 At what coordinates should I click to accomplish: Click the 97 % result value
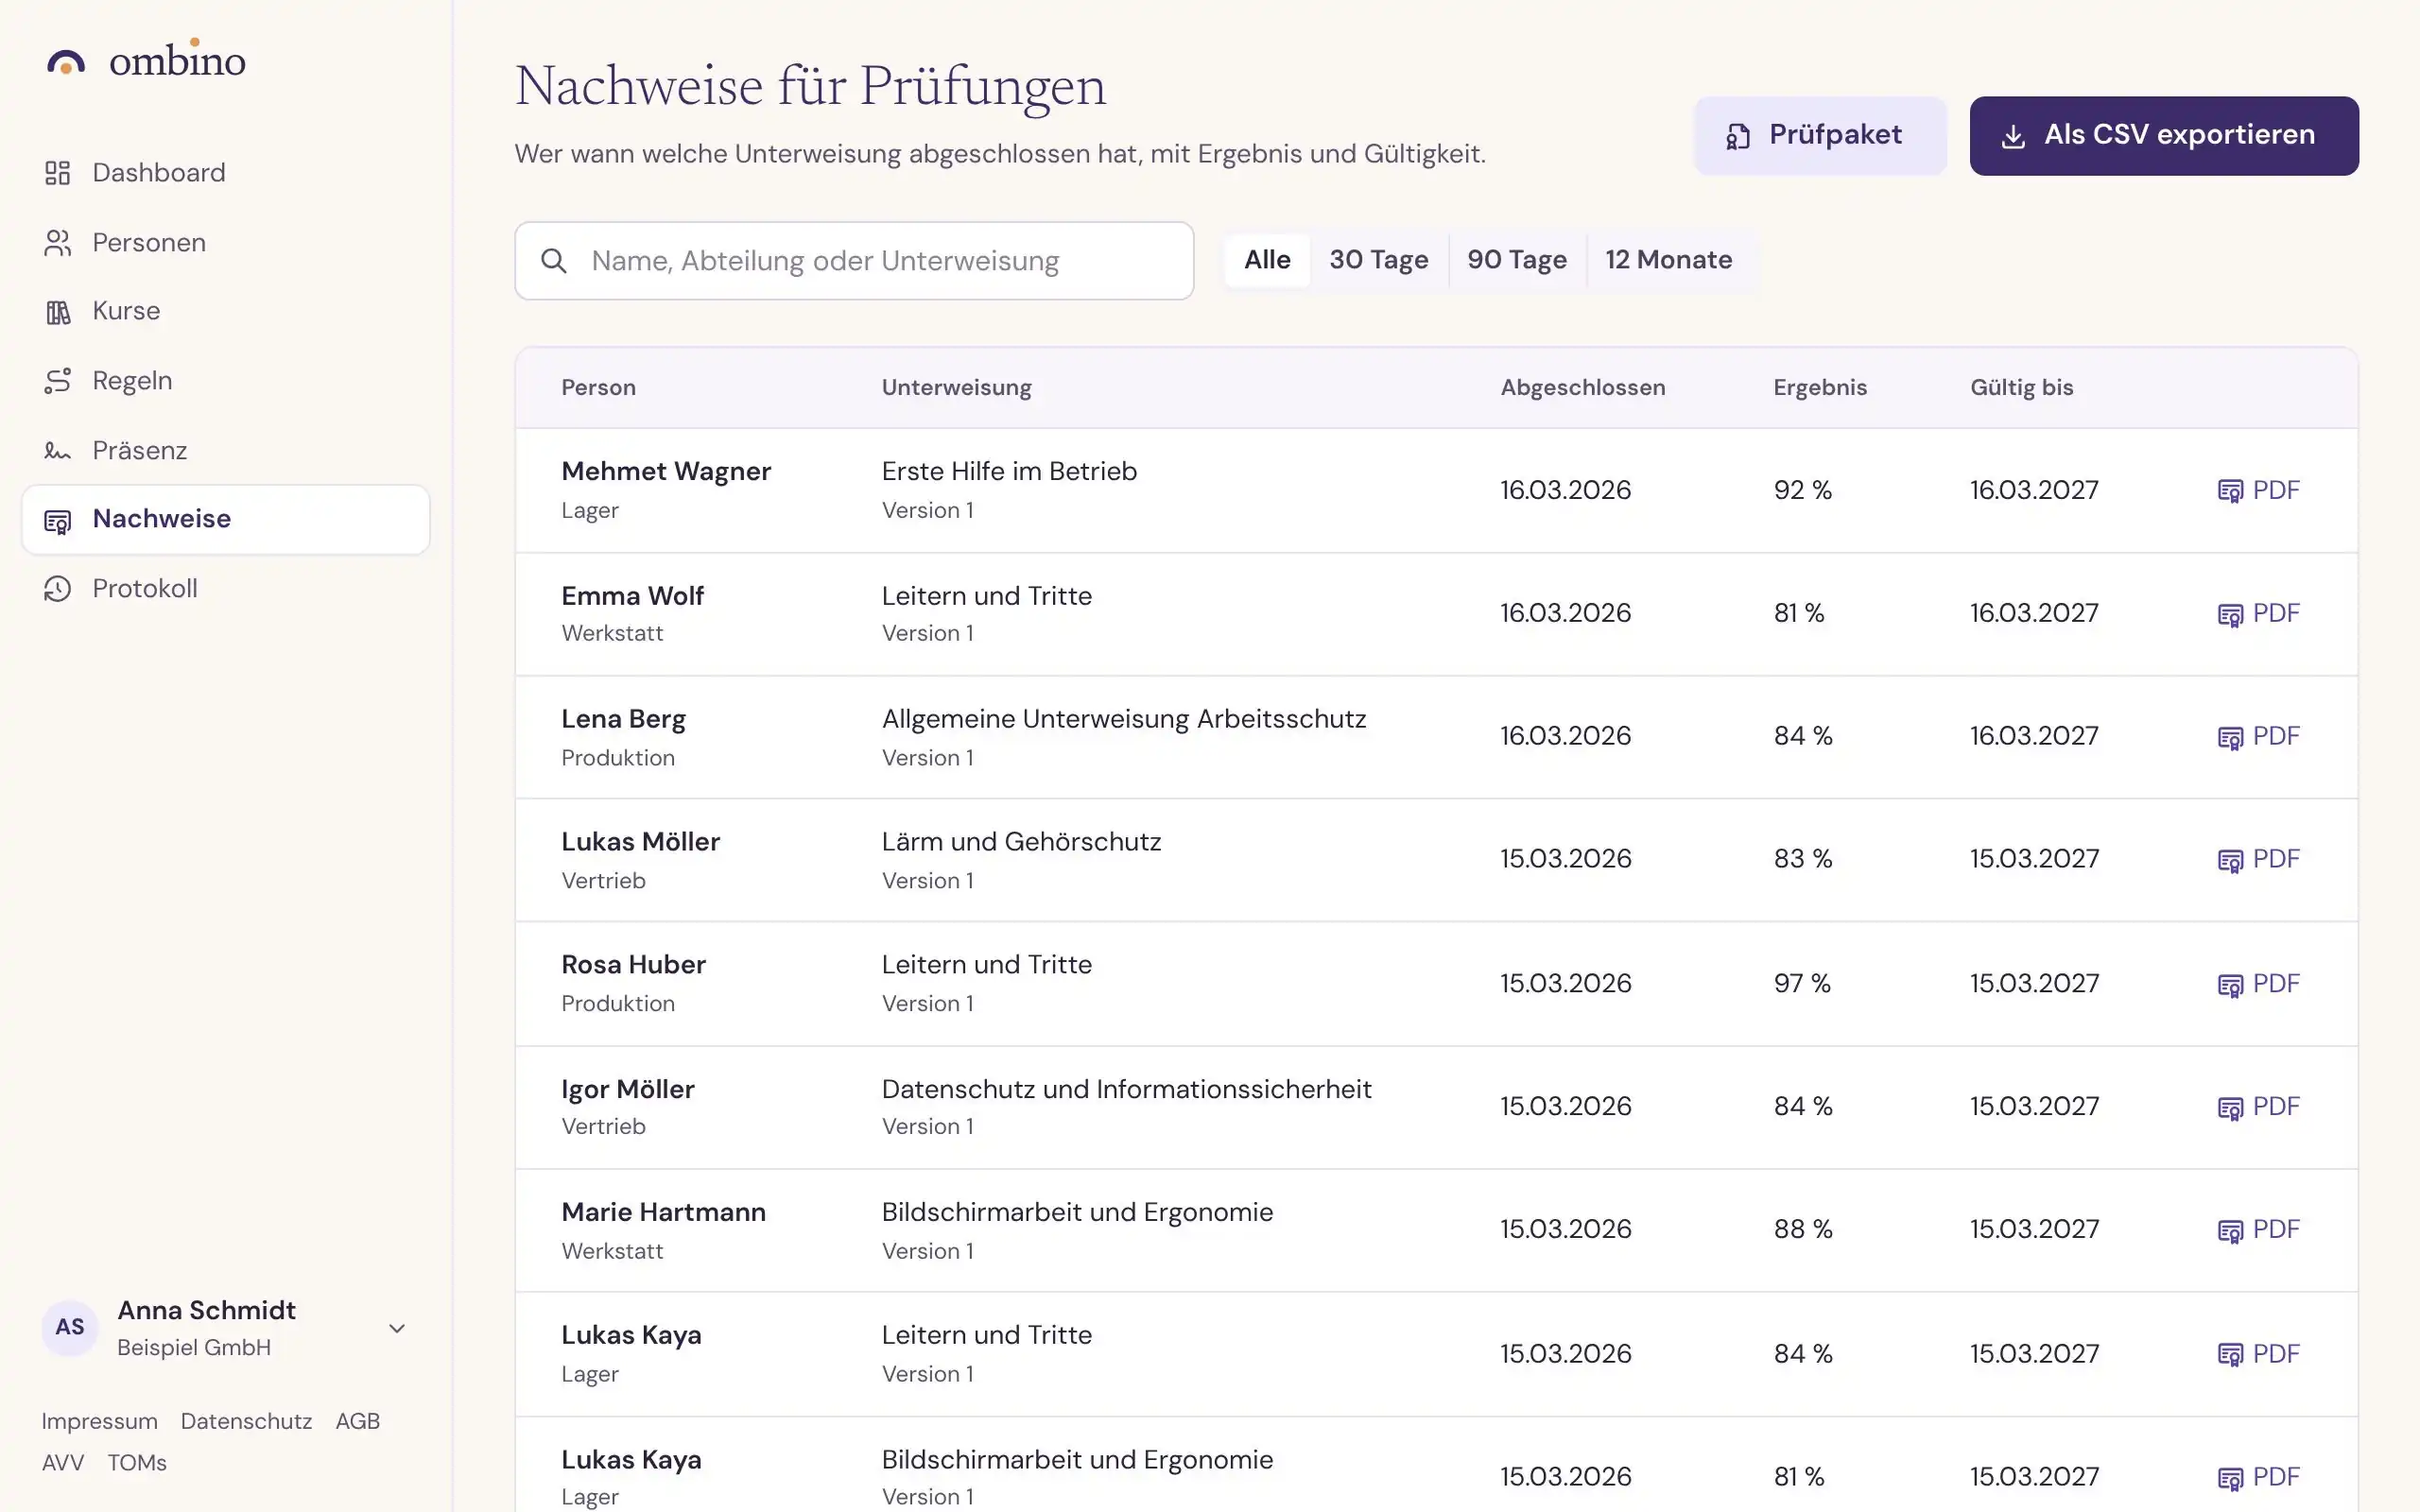click(x=1802, y=984)
